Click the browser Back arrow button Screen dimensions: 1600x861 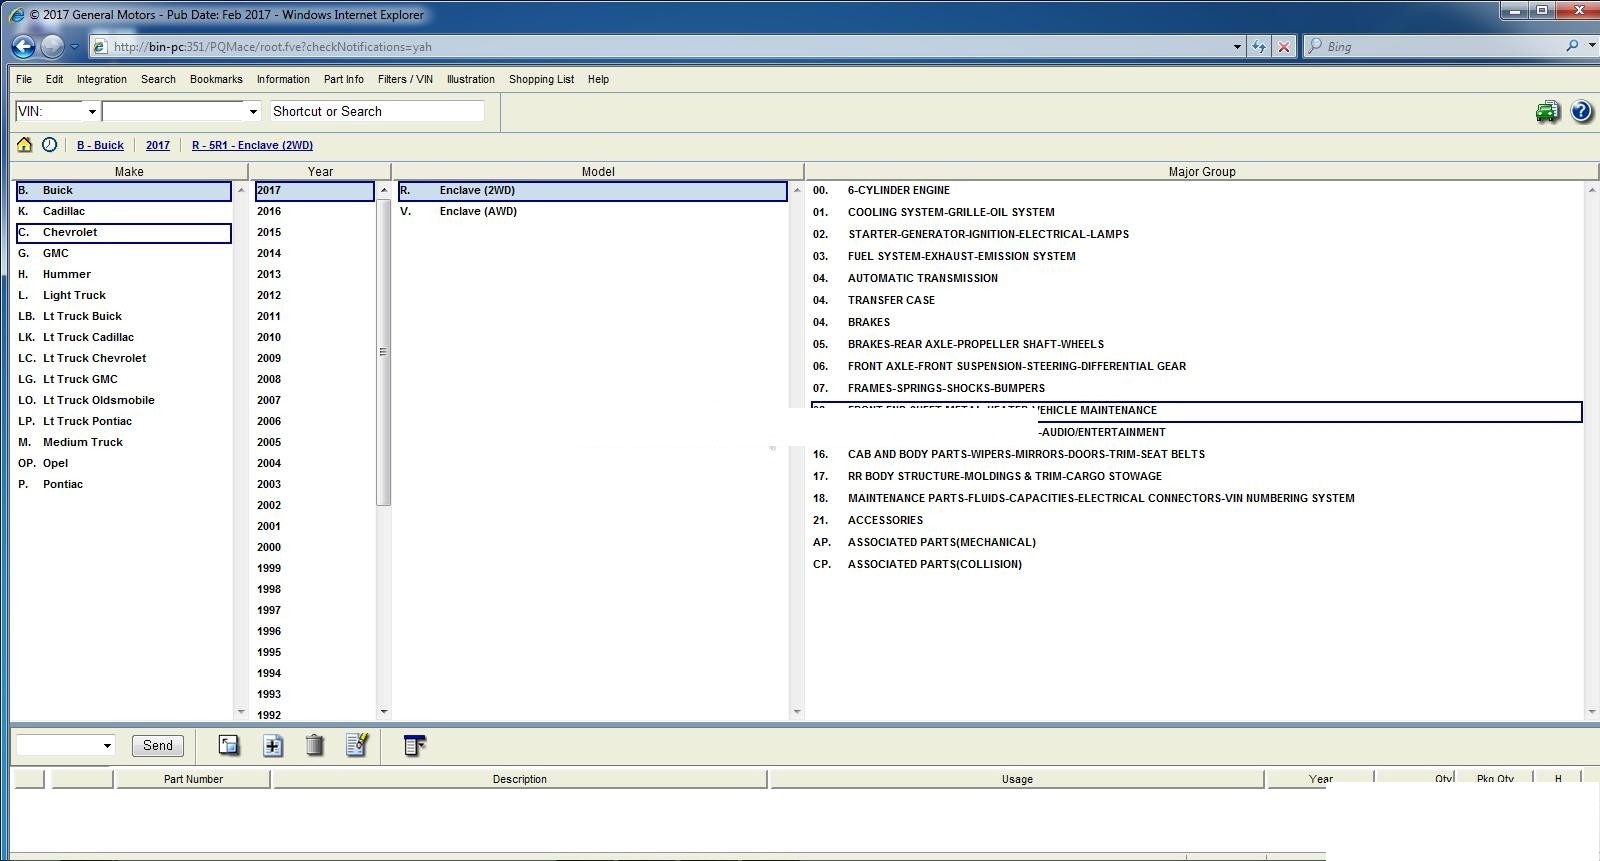pos(23,46)
